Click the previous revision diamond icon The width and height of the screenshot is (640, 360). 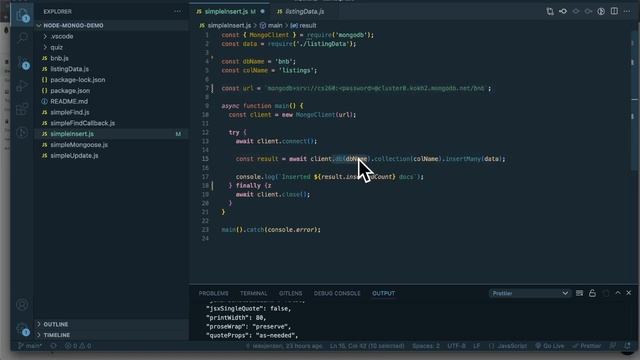pyautogui.click(x=576, y=11)
